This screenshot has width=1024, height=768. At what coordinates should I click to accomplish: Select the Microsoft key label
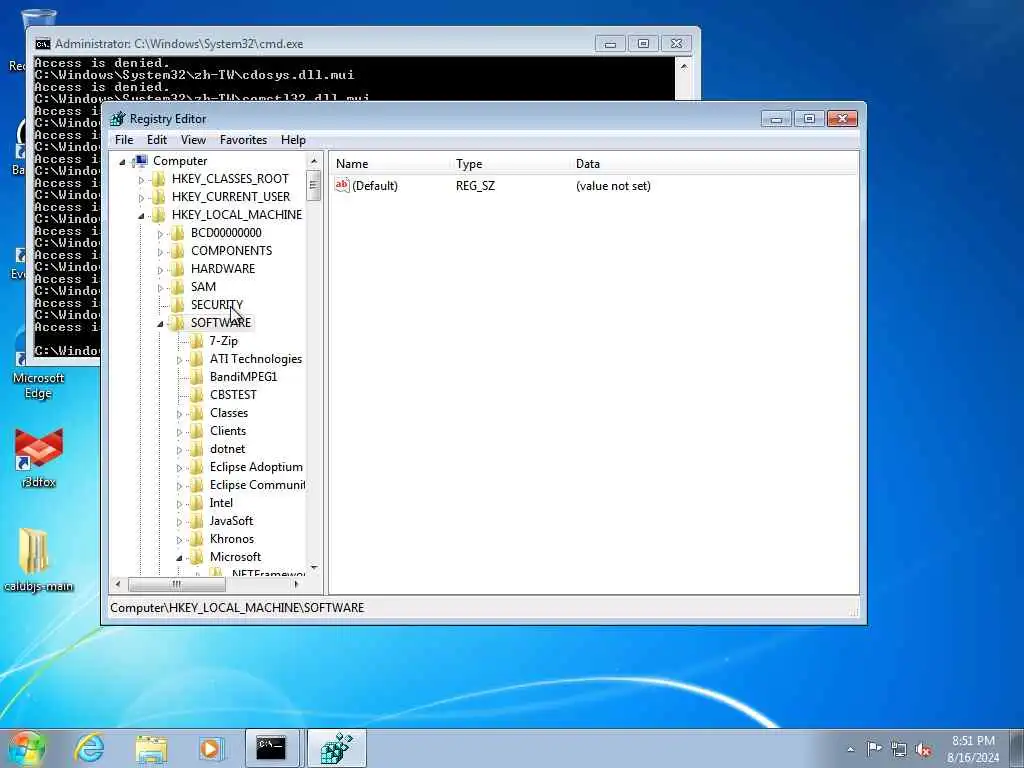[235, 557]
